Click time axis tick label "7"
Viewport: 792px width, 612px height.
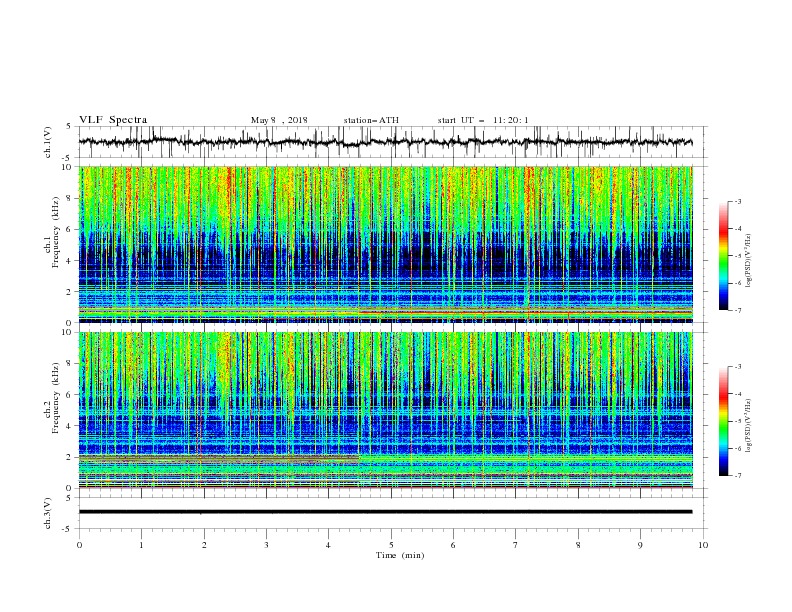[516, 545]
